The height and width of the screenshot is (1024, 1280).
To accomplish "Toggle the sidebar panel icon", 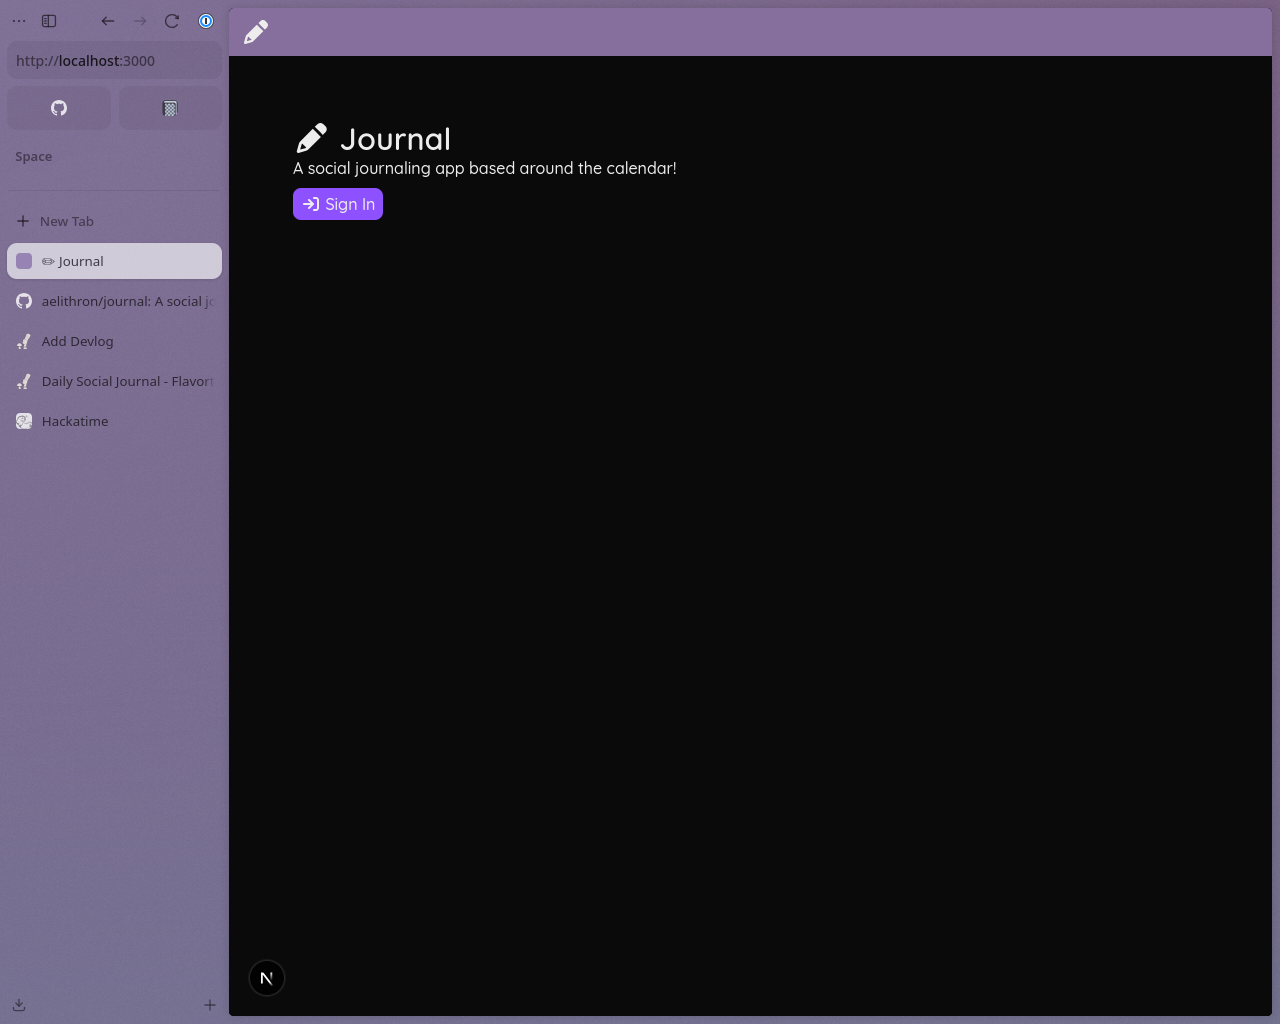I will 49,21.
